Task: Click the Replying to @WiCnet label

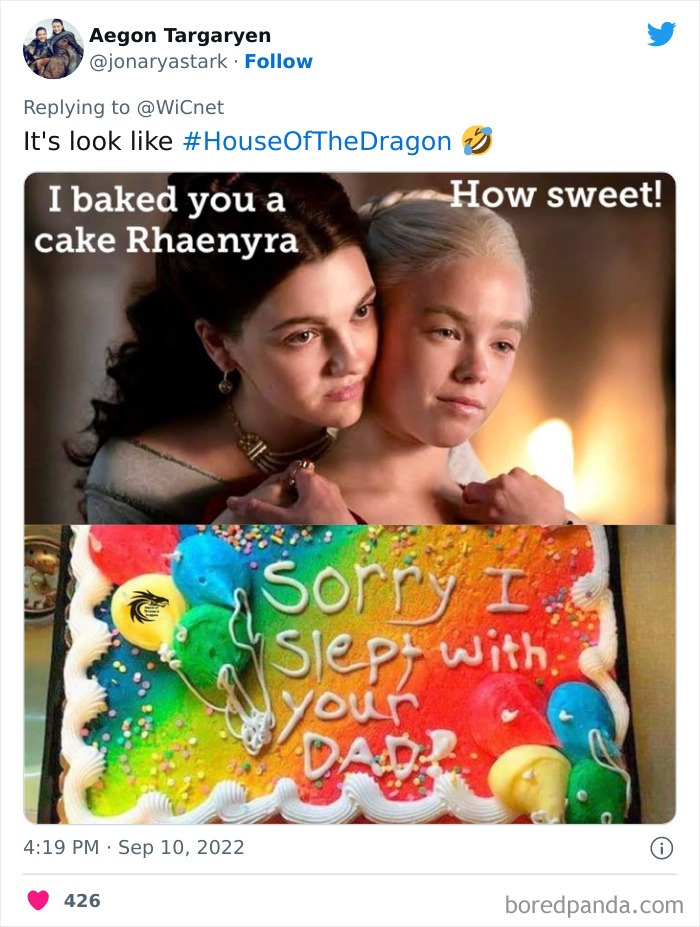Action: point(123,107)
